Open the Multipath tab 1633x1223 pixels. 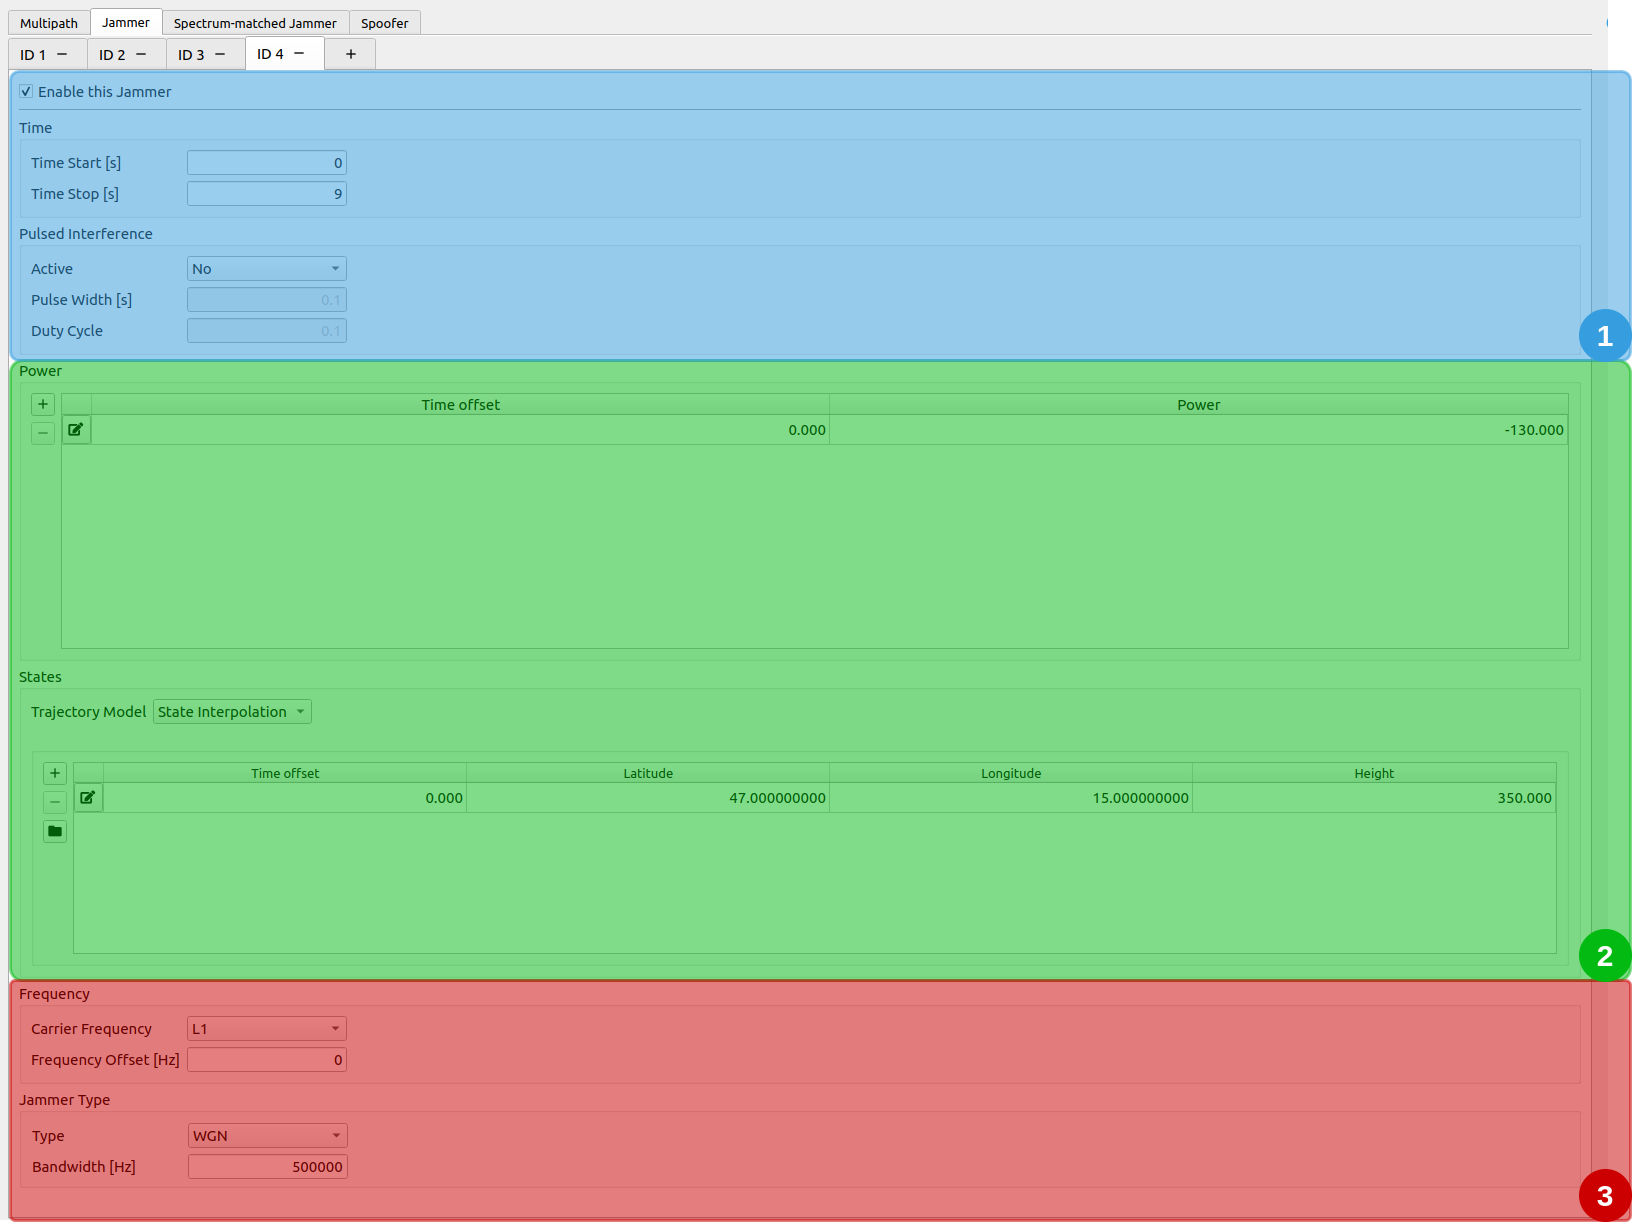click(x=49, y=23)
